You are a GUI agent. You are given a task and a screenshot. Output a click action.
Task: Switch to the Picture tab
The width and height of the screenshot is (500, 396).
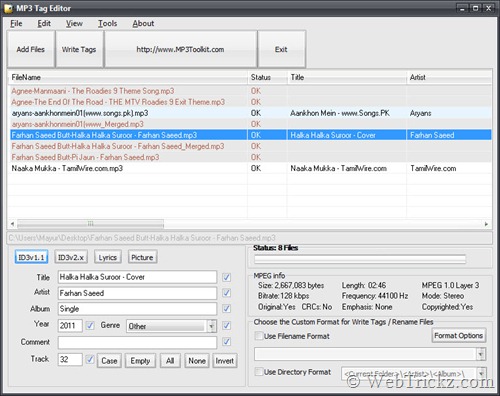coord(142,257)
